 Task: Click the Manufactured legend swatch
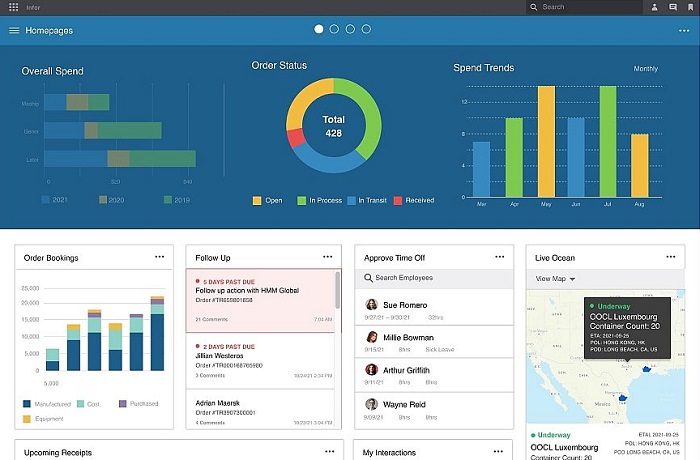[27, 404]
